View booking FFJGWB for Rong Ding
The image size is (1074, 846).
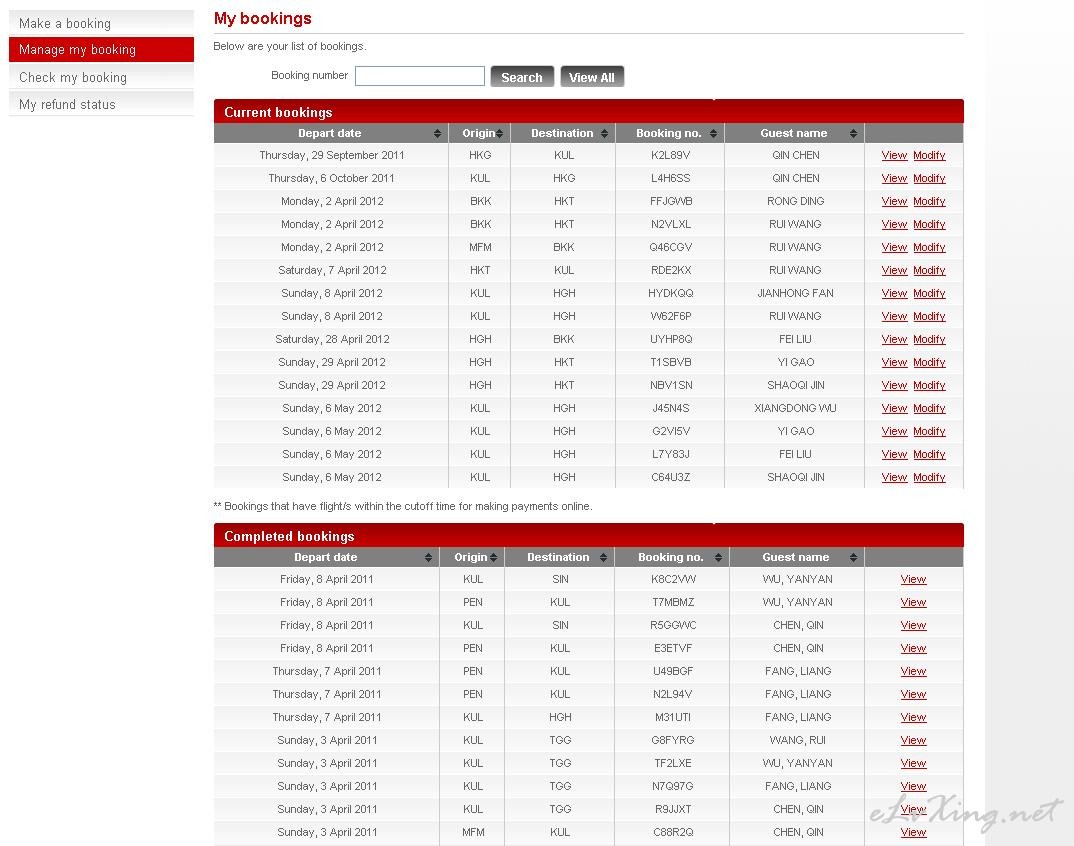click(894, 201)
